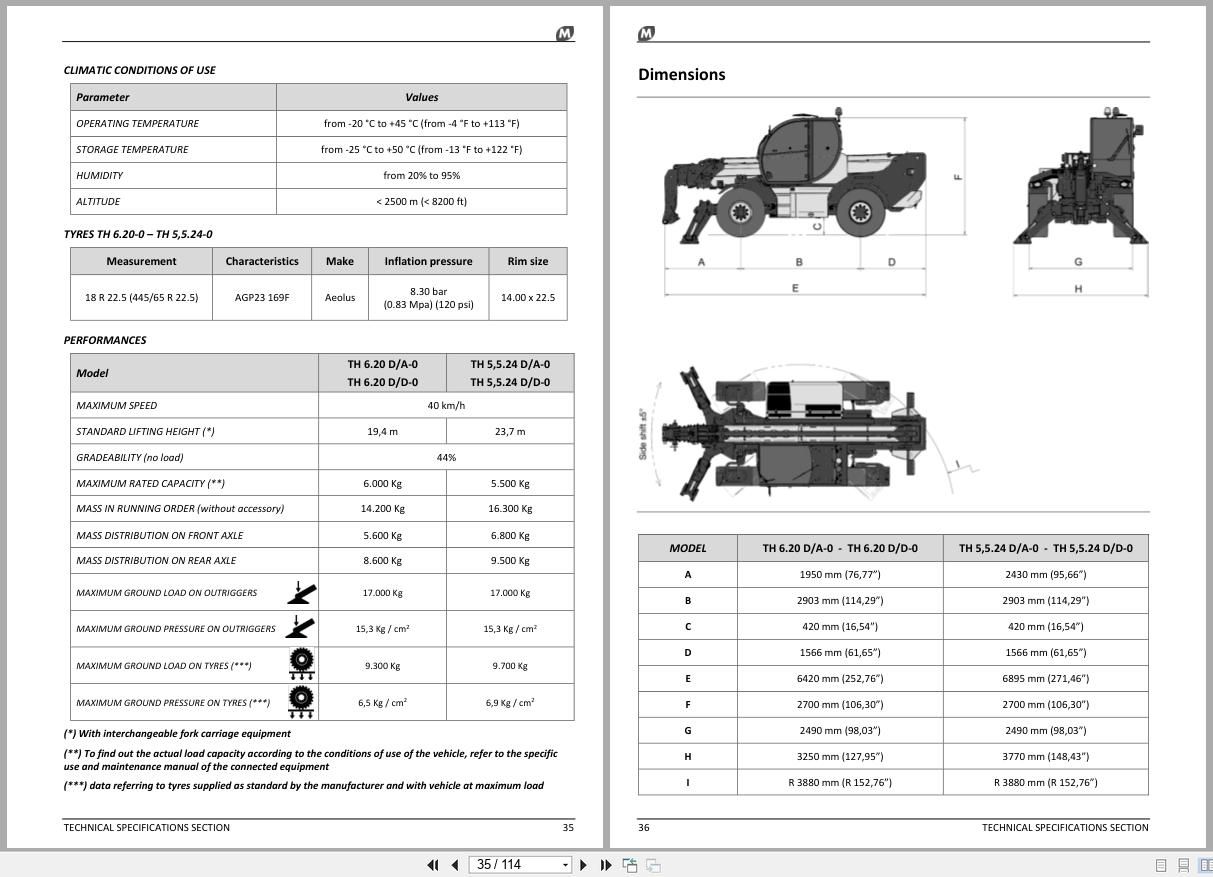Viewport: 1213px width, 877px height.
Task: Click the lifting height '23,7 m'
Action: pyautogui.click(x=510, y=431)
